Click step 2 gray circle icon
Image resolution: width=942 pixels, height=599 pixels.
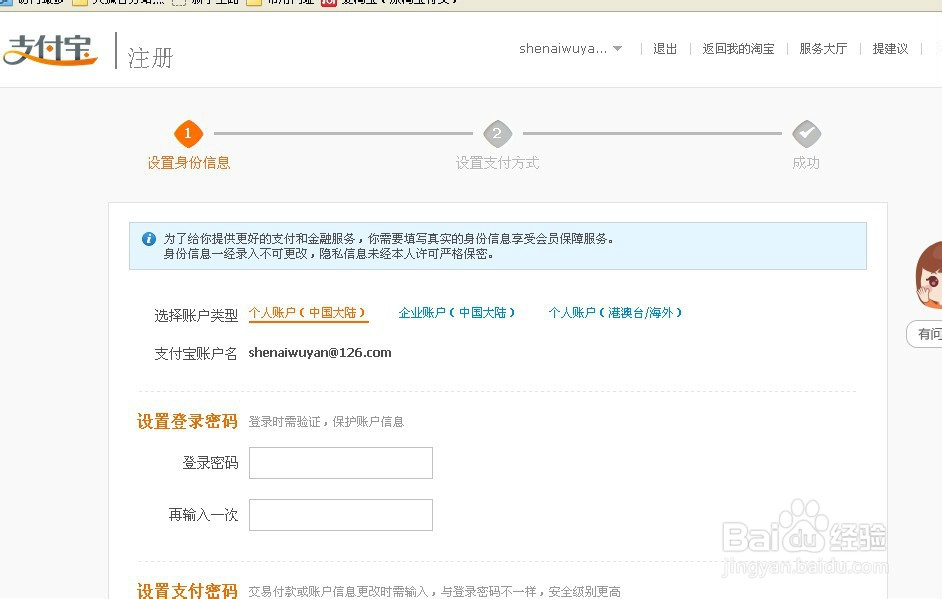pos(497,133)
